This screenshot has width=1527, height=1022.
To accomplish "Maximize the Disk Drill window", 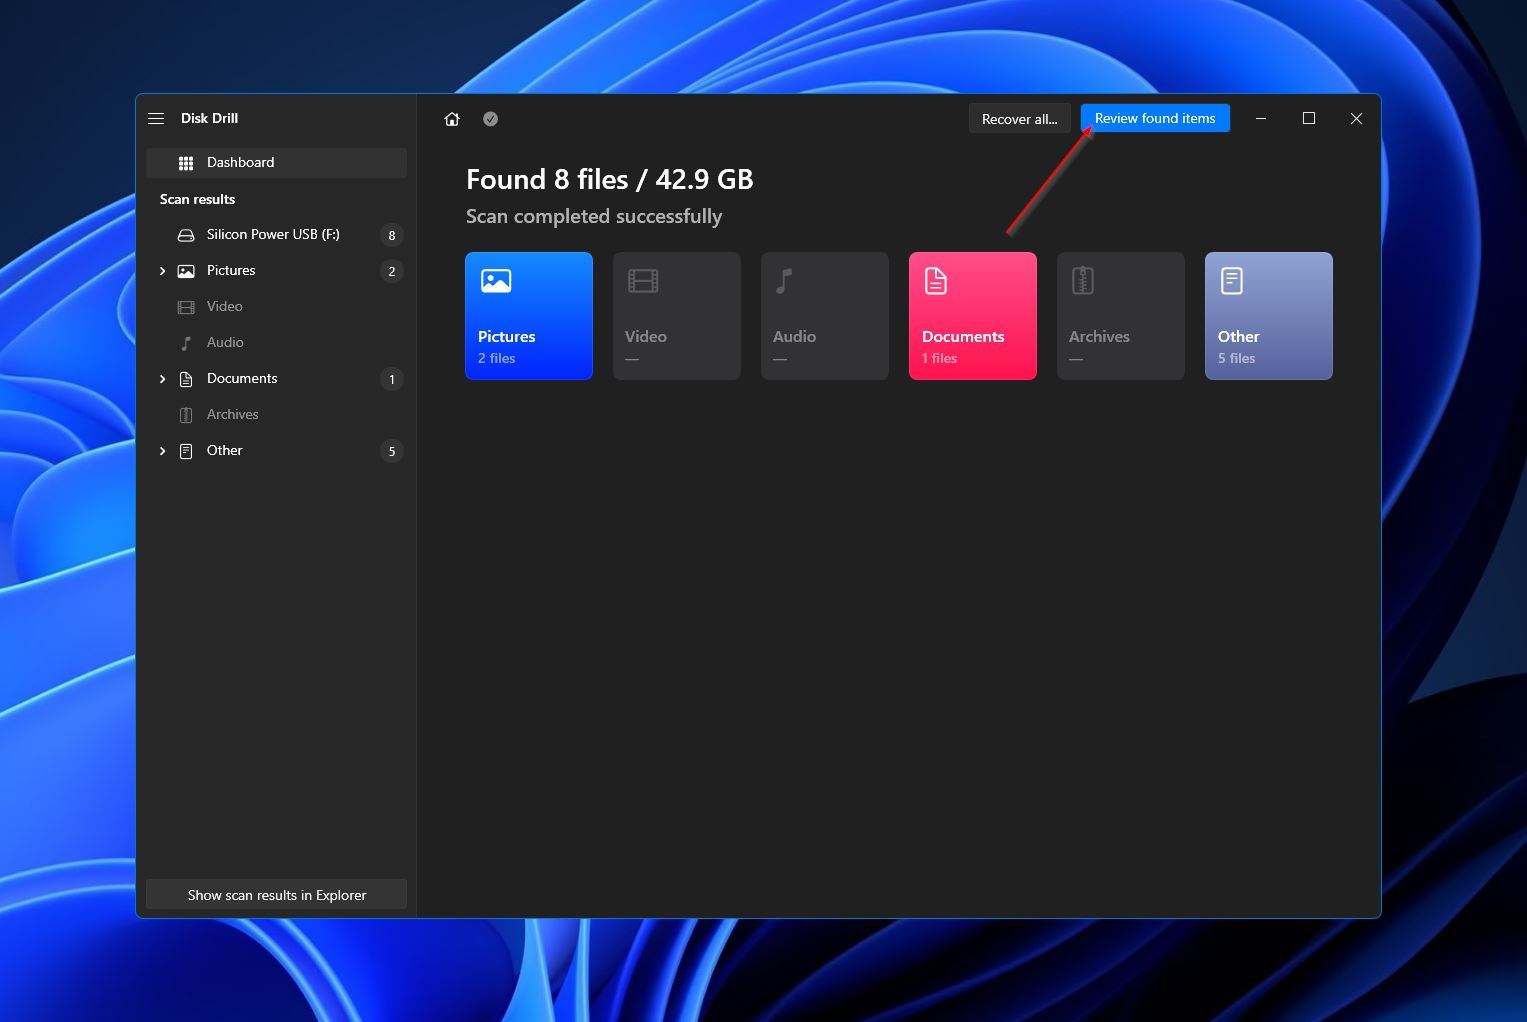I will (1309, 118).
